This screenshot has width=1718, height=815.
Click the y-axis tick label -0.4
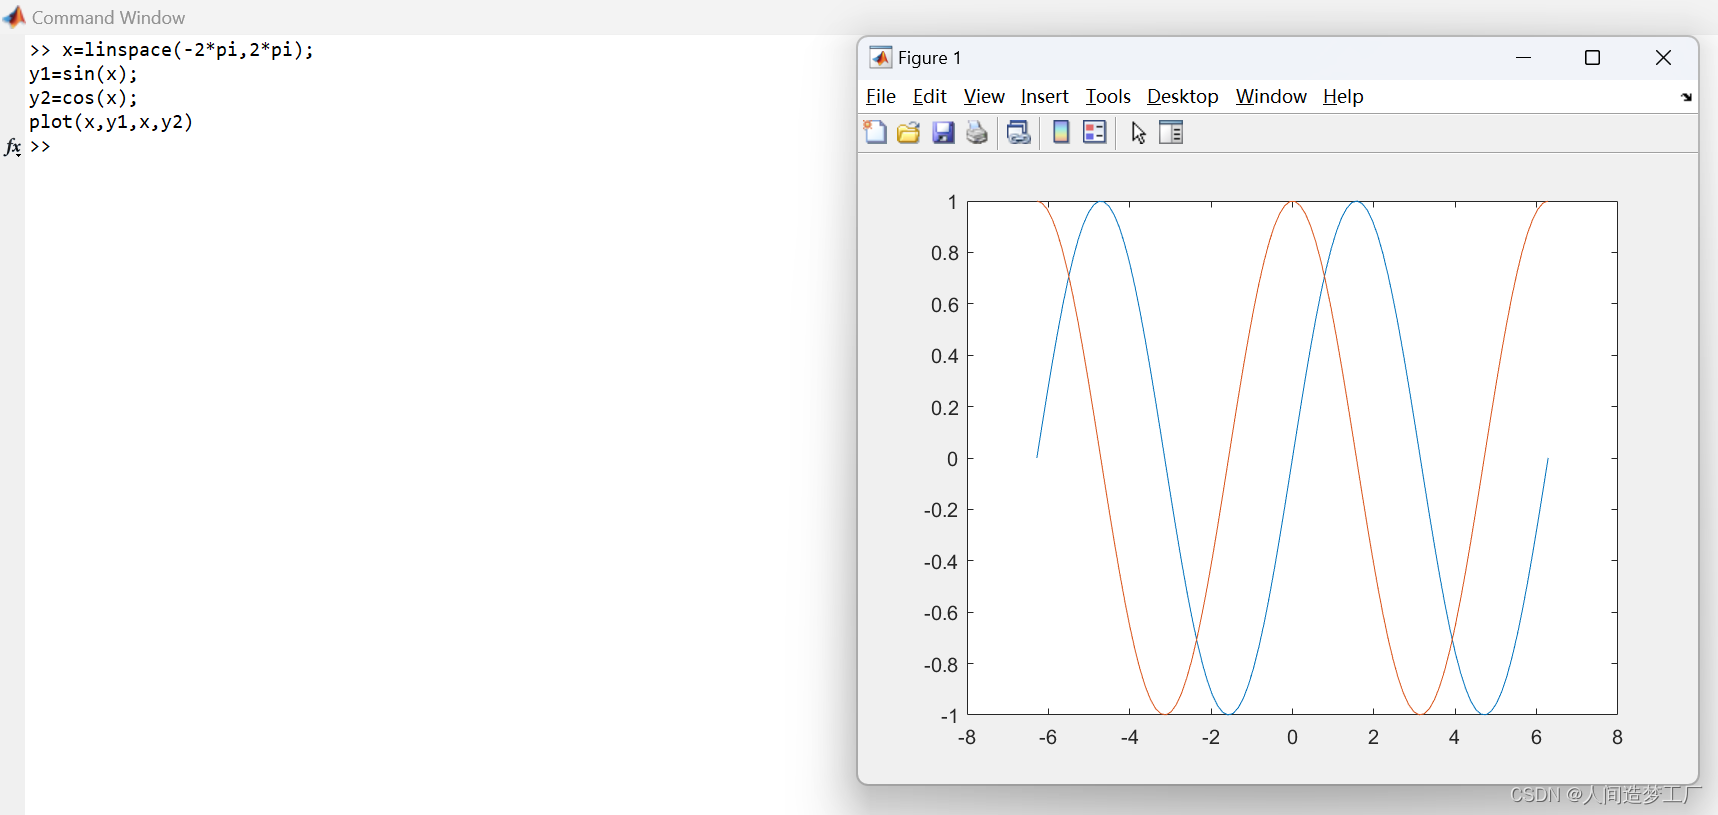[x=940, y=562]
